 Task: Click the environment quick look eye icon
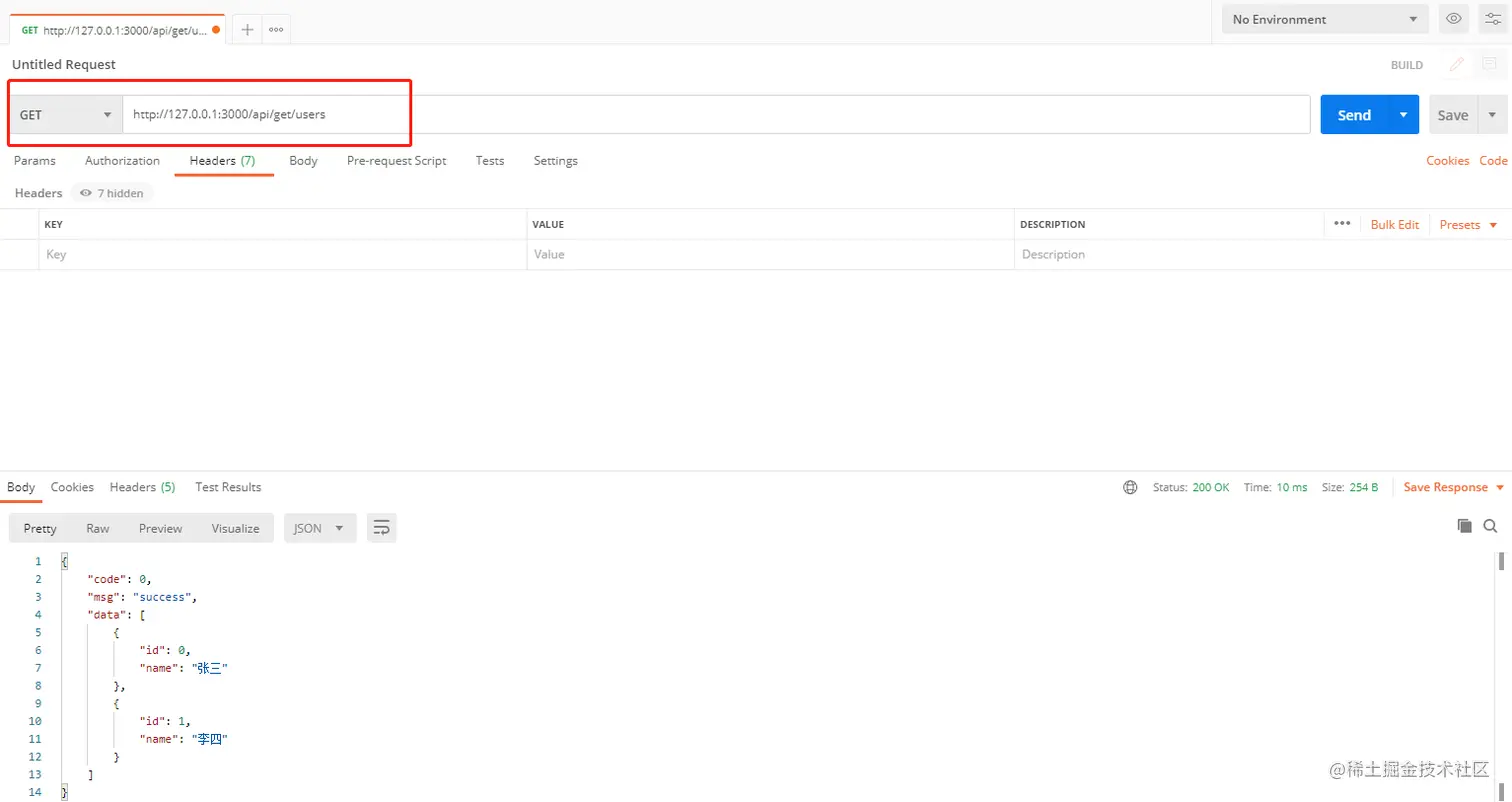1453,19
